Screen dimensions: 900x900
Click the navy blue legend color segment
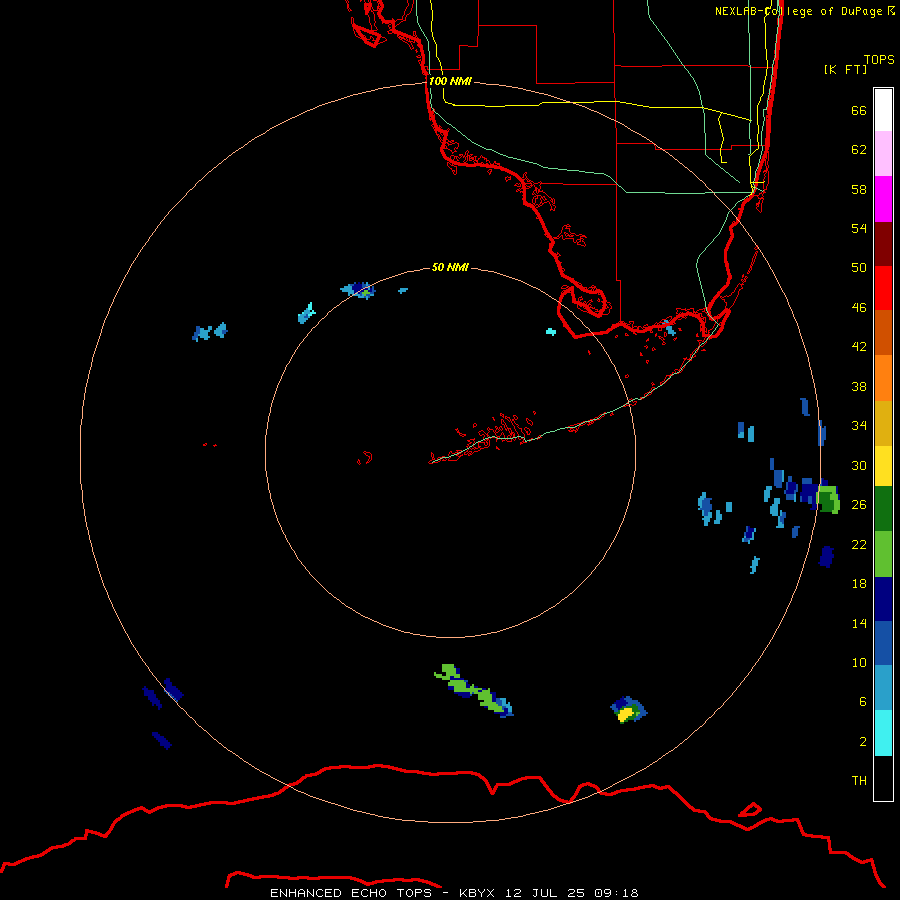(x=883, y=599)
